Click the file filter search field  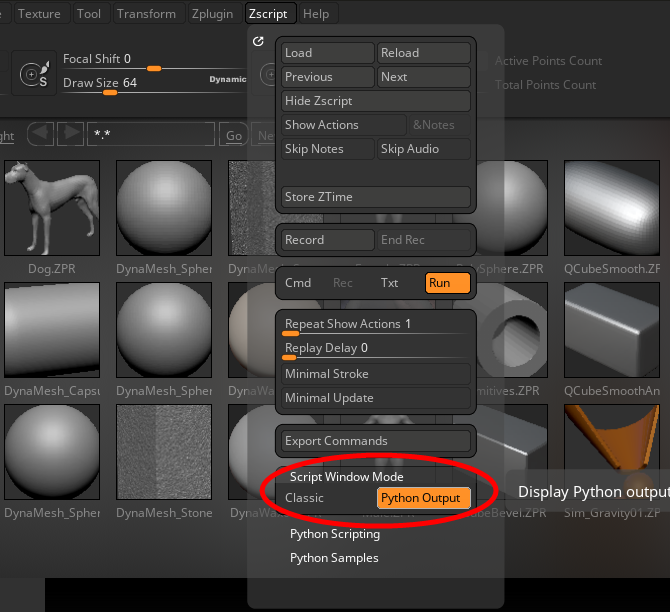(x=150, y=134)
